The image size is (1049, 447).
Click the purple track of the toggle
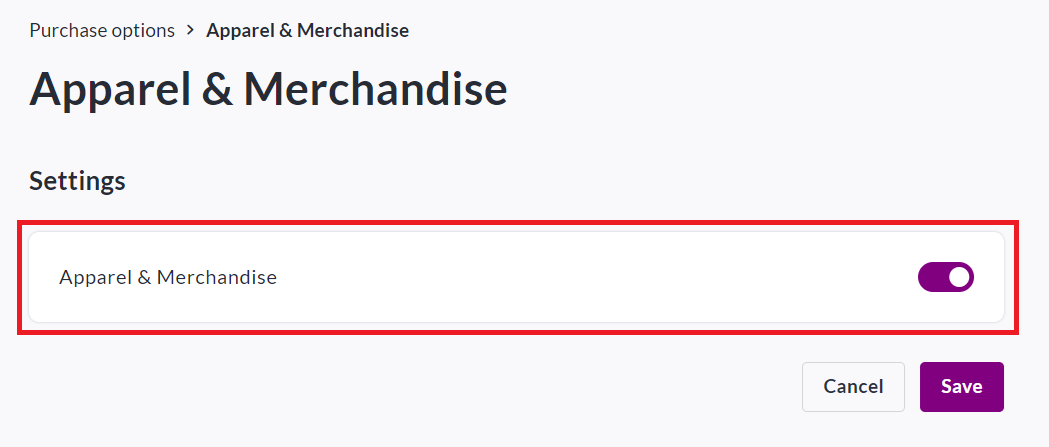(x=932, y=277)
